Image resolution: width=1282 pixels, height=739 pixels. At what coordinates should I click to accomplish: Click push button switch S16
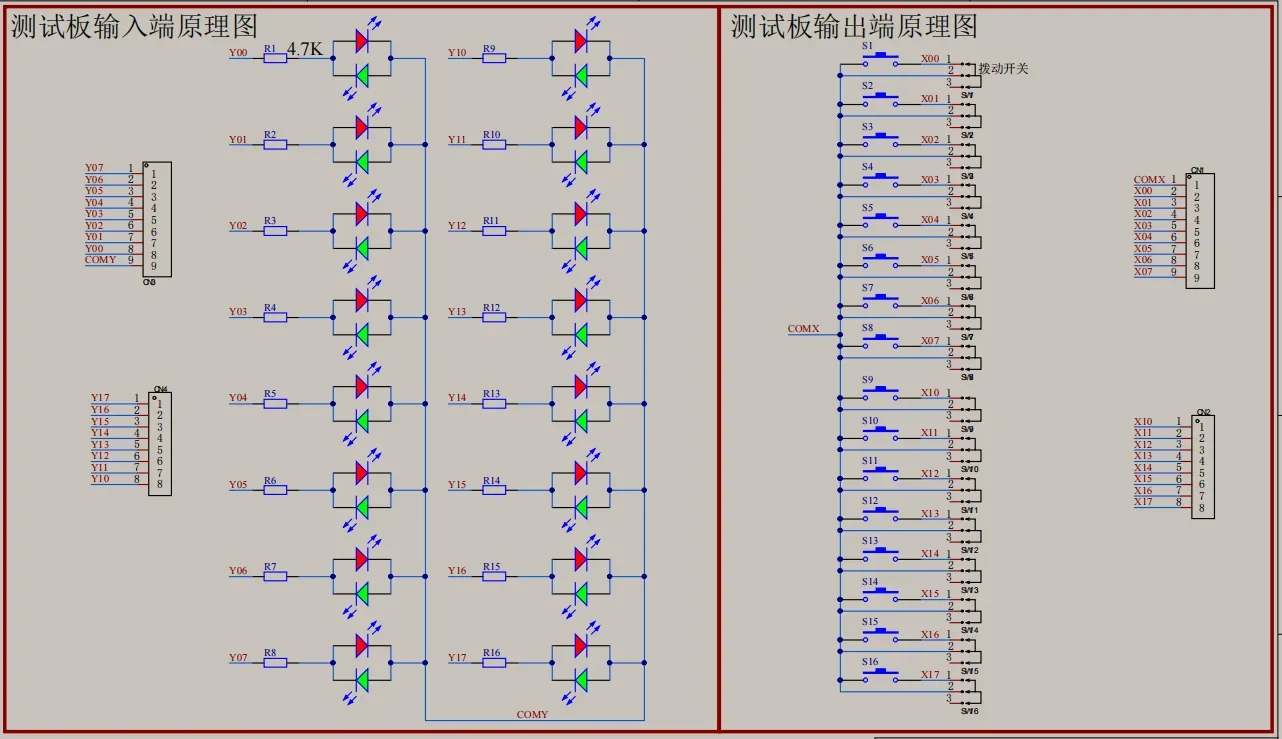(x=881, y=673)
